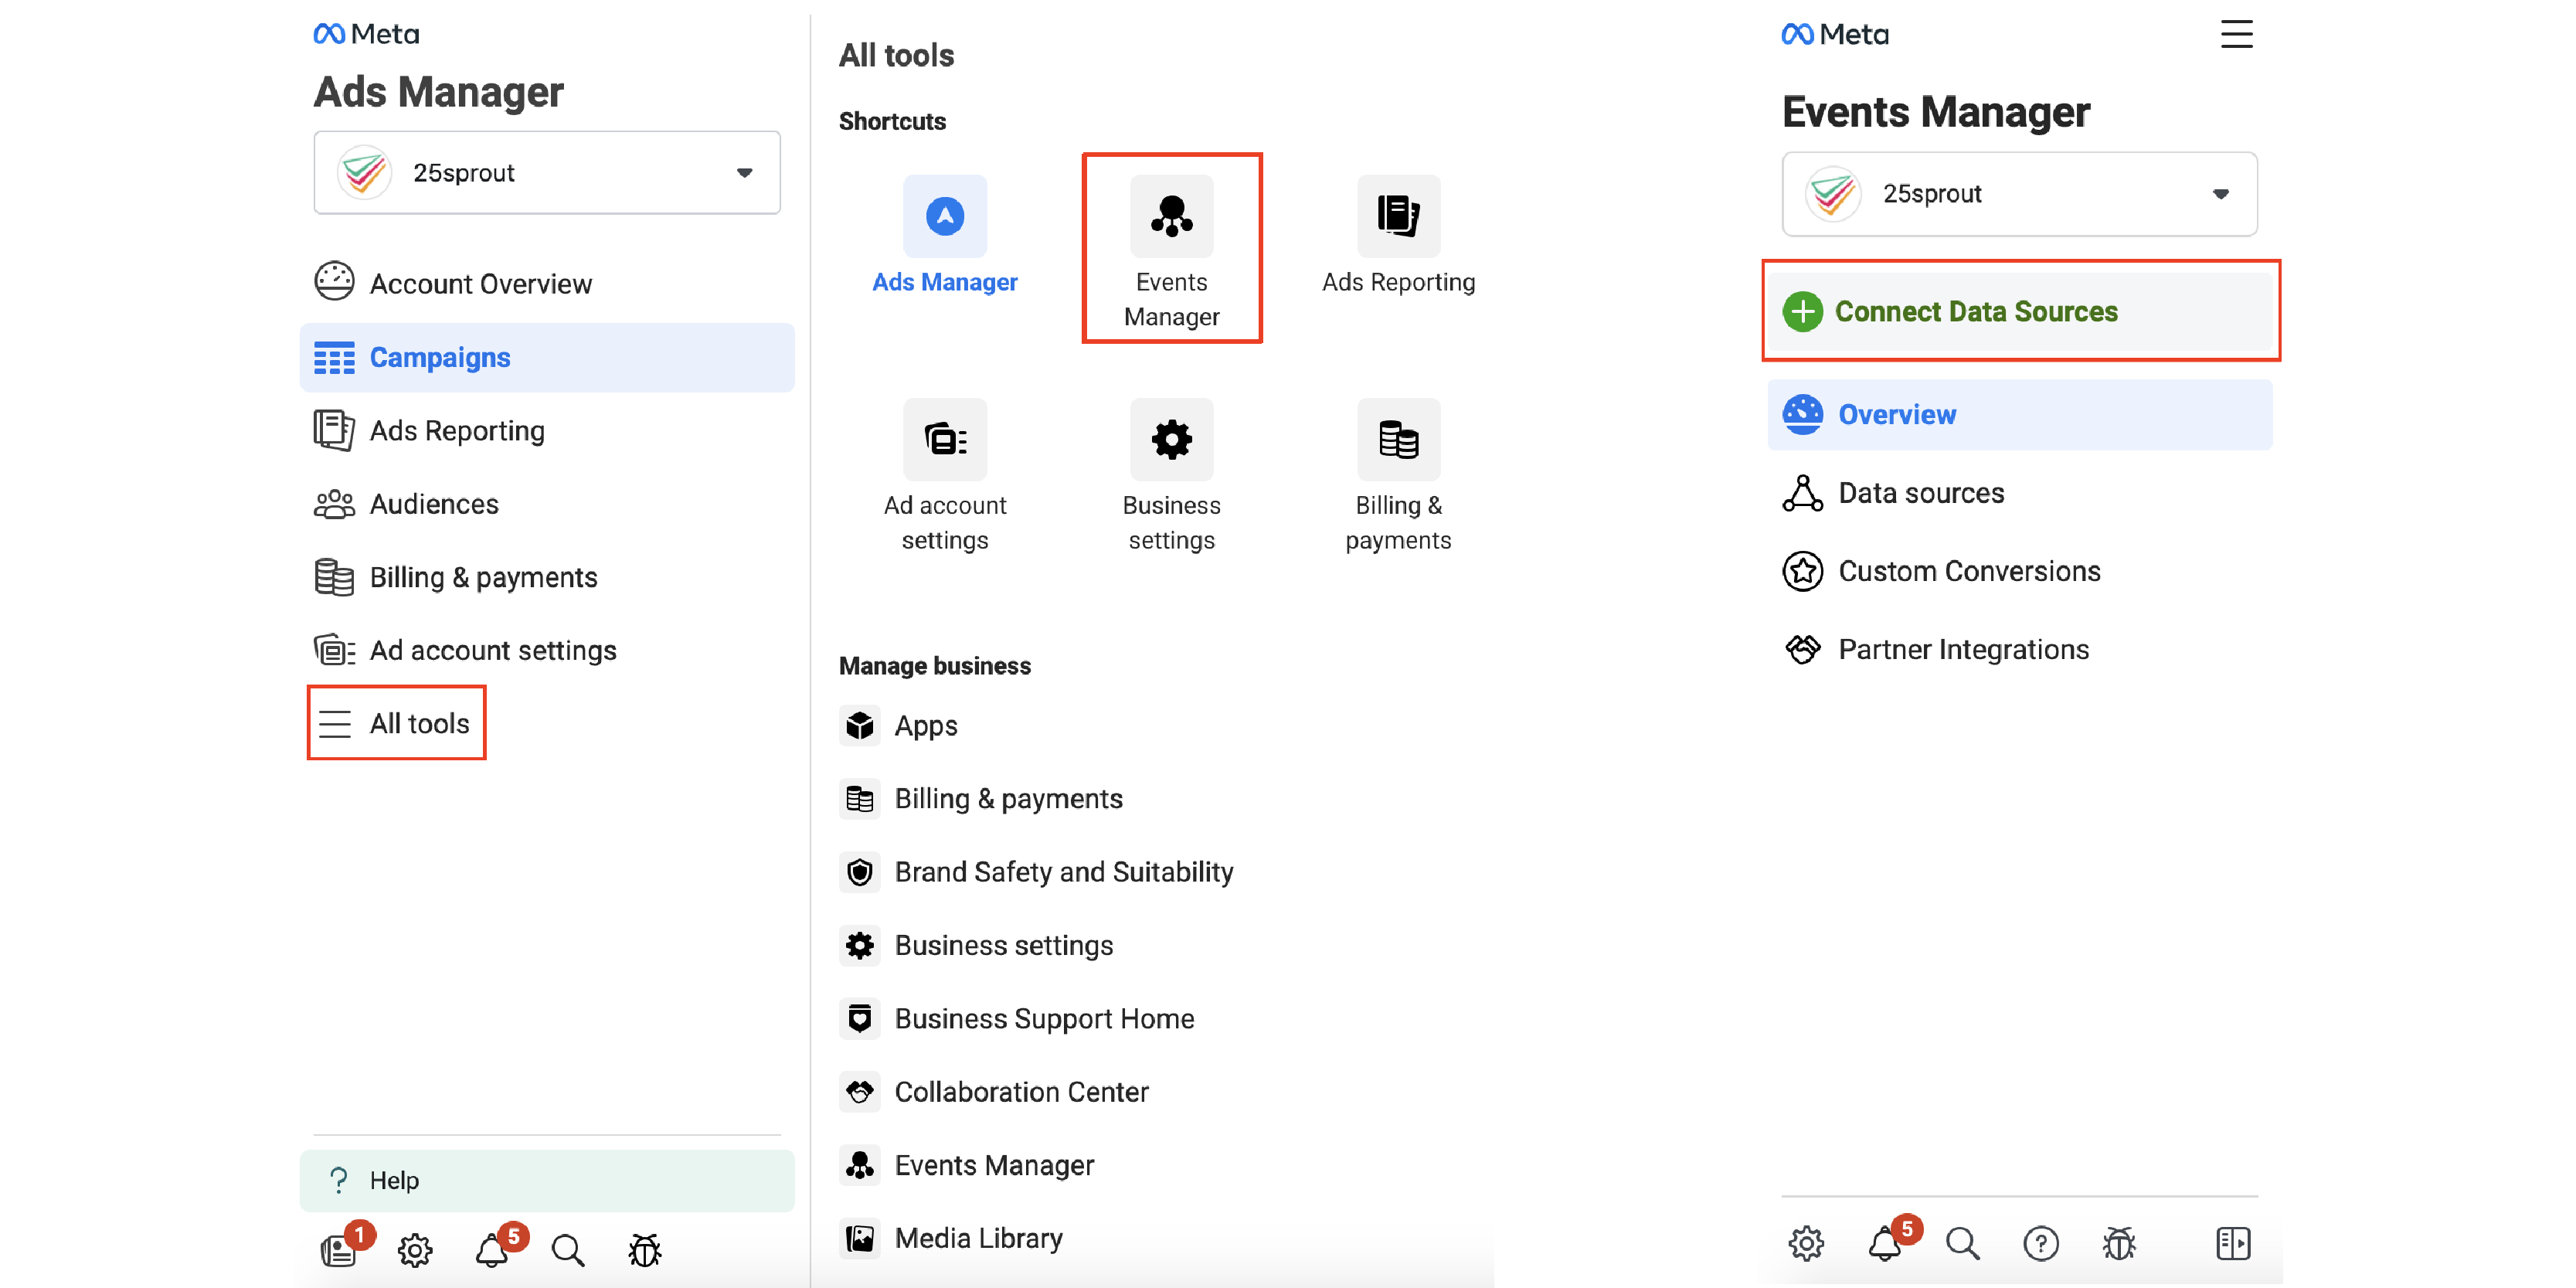The width and height of the screenshot is (2576, 1288).
Task: Expand 25sprout account dropdown in Events Manager
Action: (x=2019, y=194)
